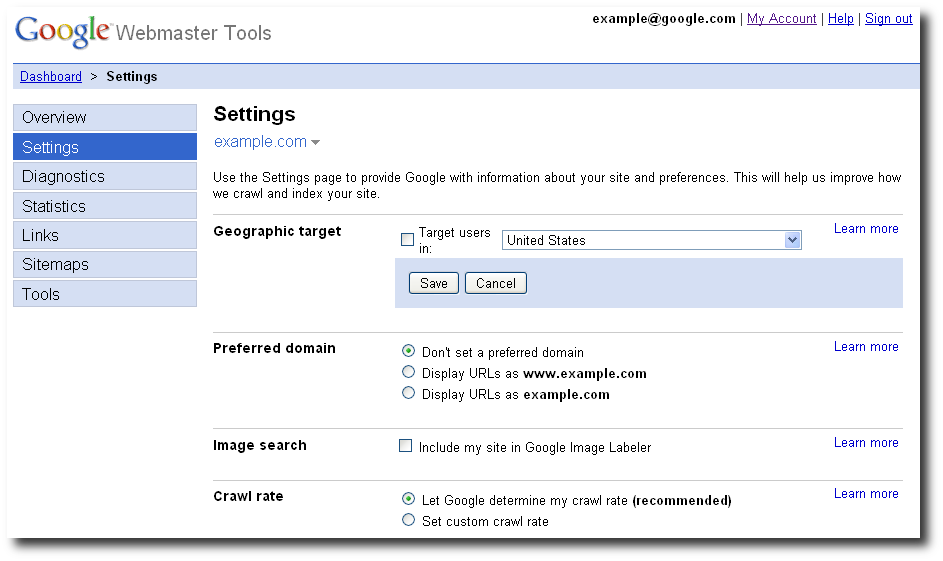The width and height of the screenshot is (943, 561).
Task: Open Tools sidebar section
Action: [x=105, y=294]
